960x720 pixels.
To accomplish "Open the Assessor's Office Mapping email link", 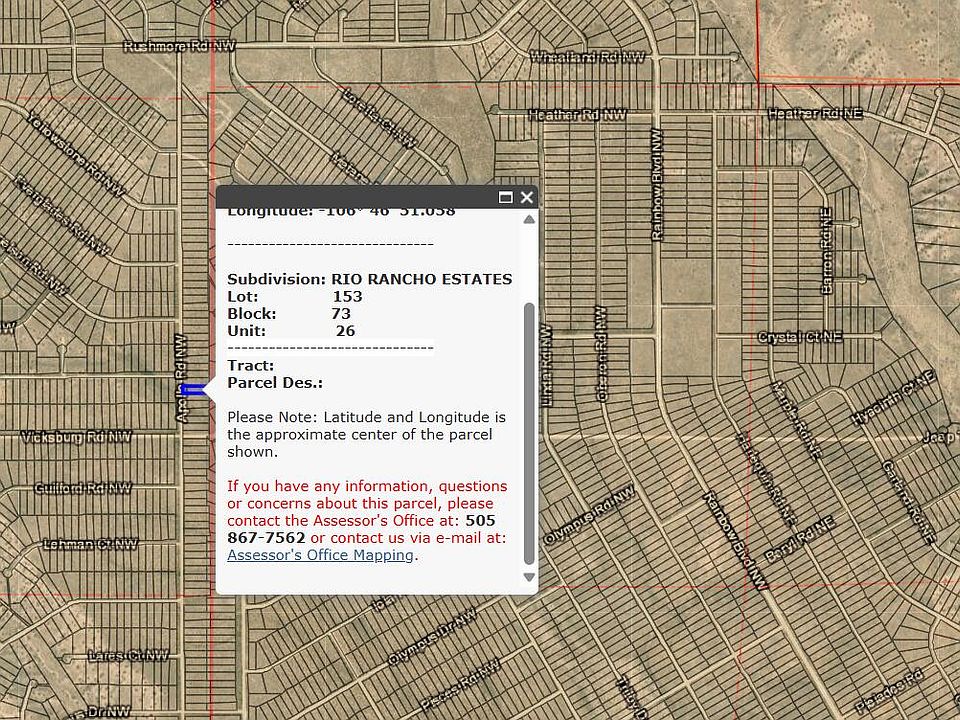I will [320, 555].
